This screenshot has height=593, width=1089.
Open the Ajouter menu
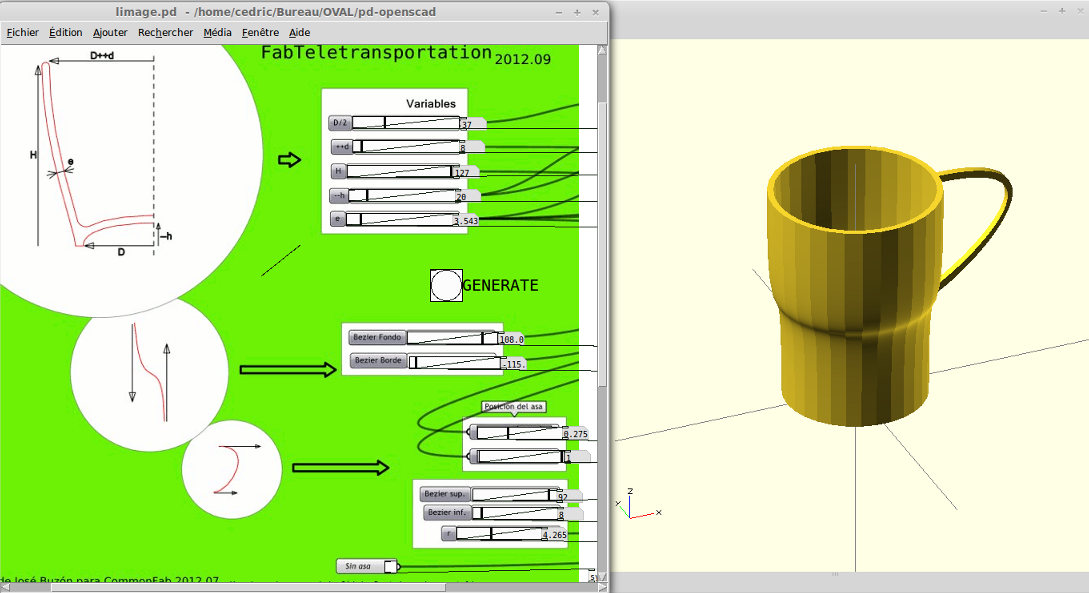click(110, 32)
